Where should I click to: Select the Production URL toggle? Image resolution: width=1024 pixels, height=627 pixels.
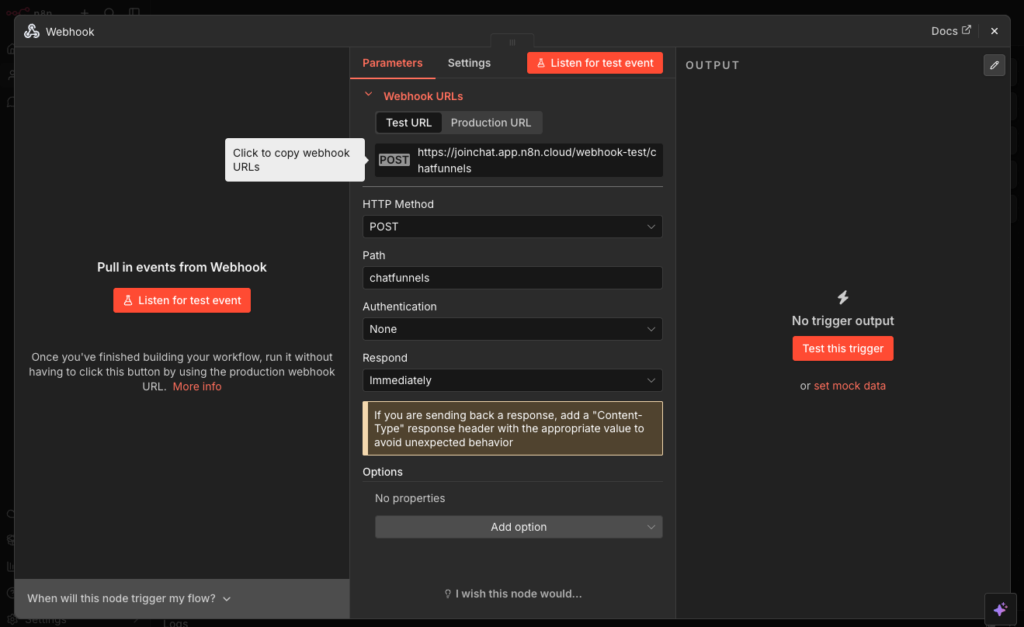tap(491, 123)
